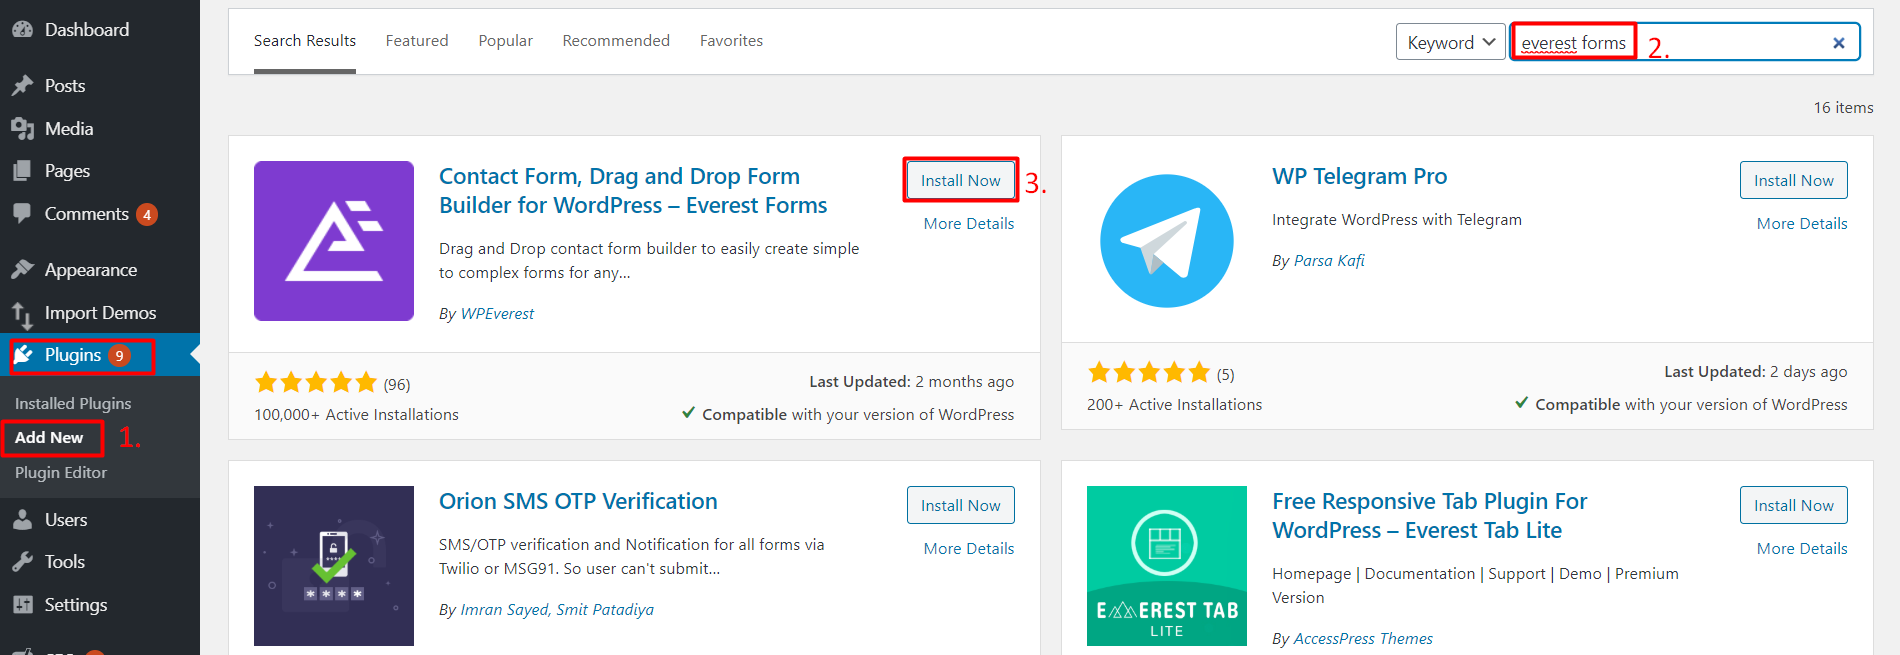Click the Comments speech bubble icon
Image resolution: width=1900 pixels, height=655 pixels.
(x=22, y=214)
